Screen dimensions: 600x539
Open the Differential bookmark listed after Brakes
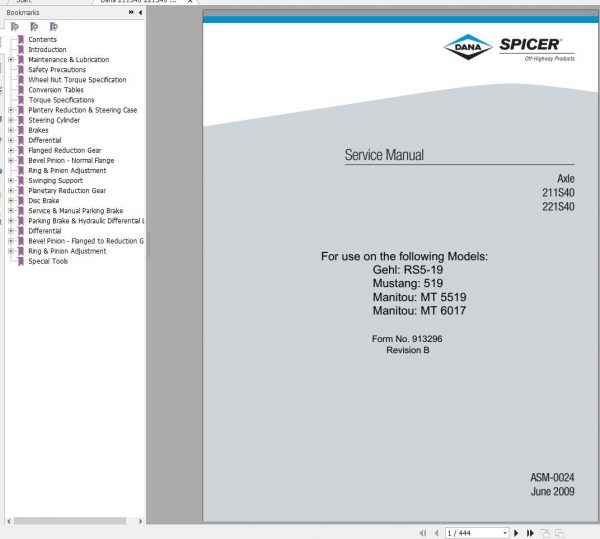pos(45,140)
